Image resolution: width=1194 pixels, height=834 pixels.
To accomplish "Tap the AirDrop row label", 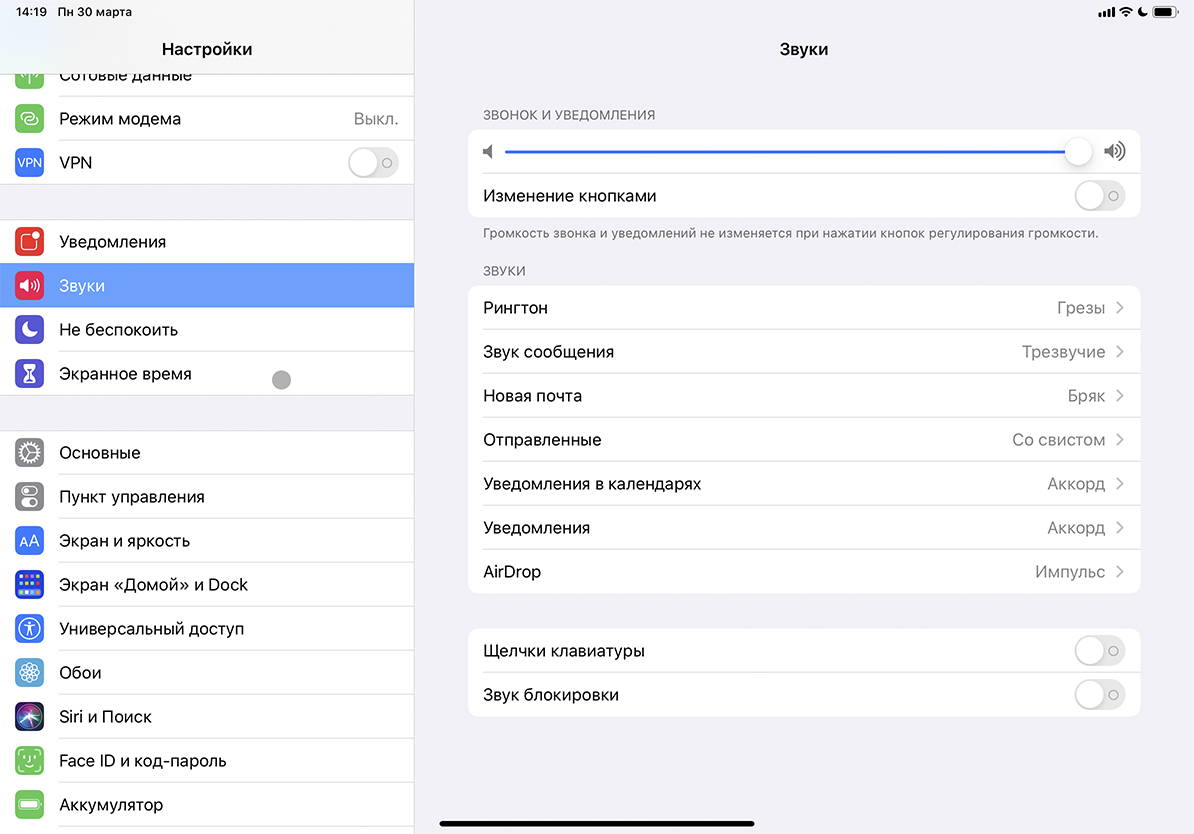I will point(512,572).
